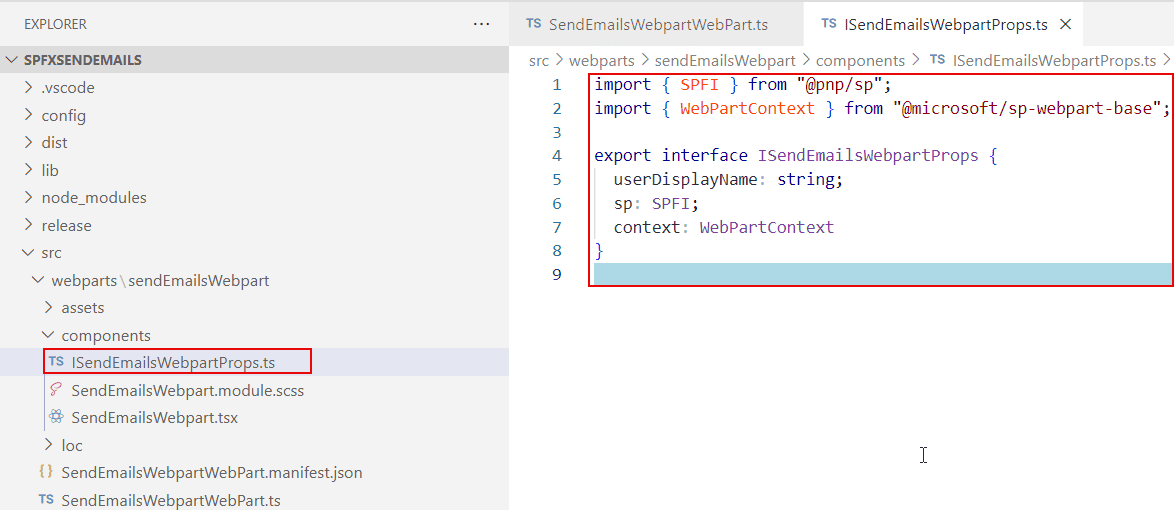Expand the release folder chevron
This screenshot has width=1174, height=510.
(28, 225)
